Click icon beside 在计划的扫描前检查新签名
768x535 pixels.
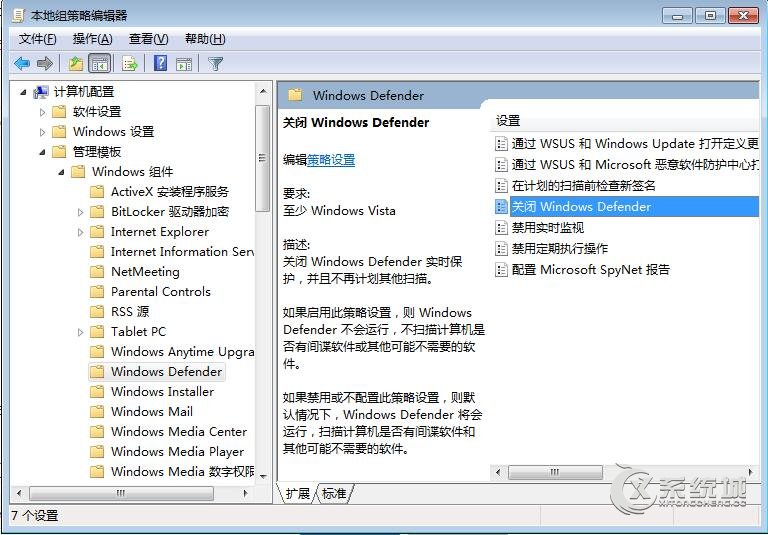pos(501,186)
